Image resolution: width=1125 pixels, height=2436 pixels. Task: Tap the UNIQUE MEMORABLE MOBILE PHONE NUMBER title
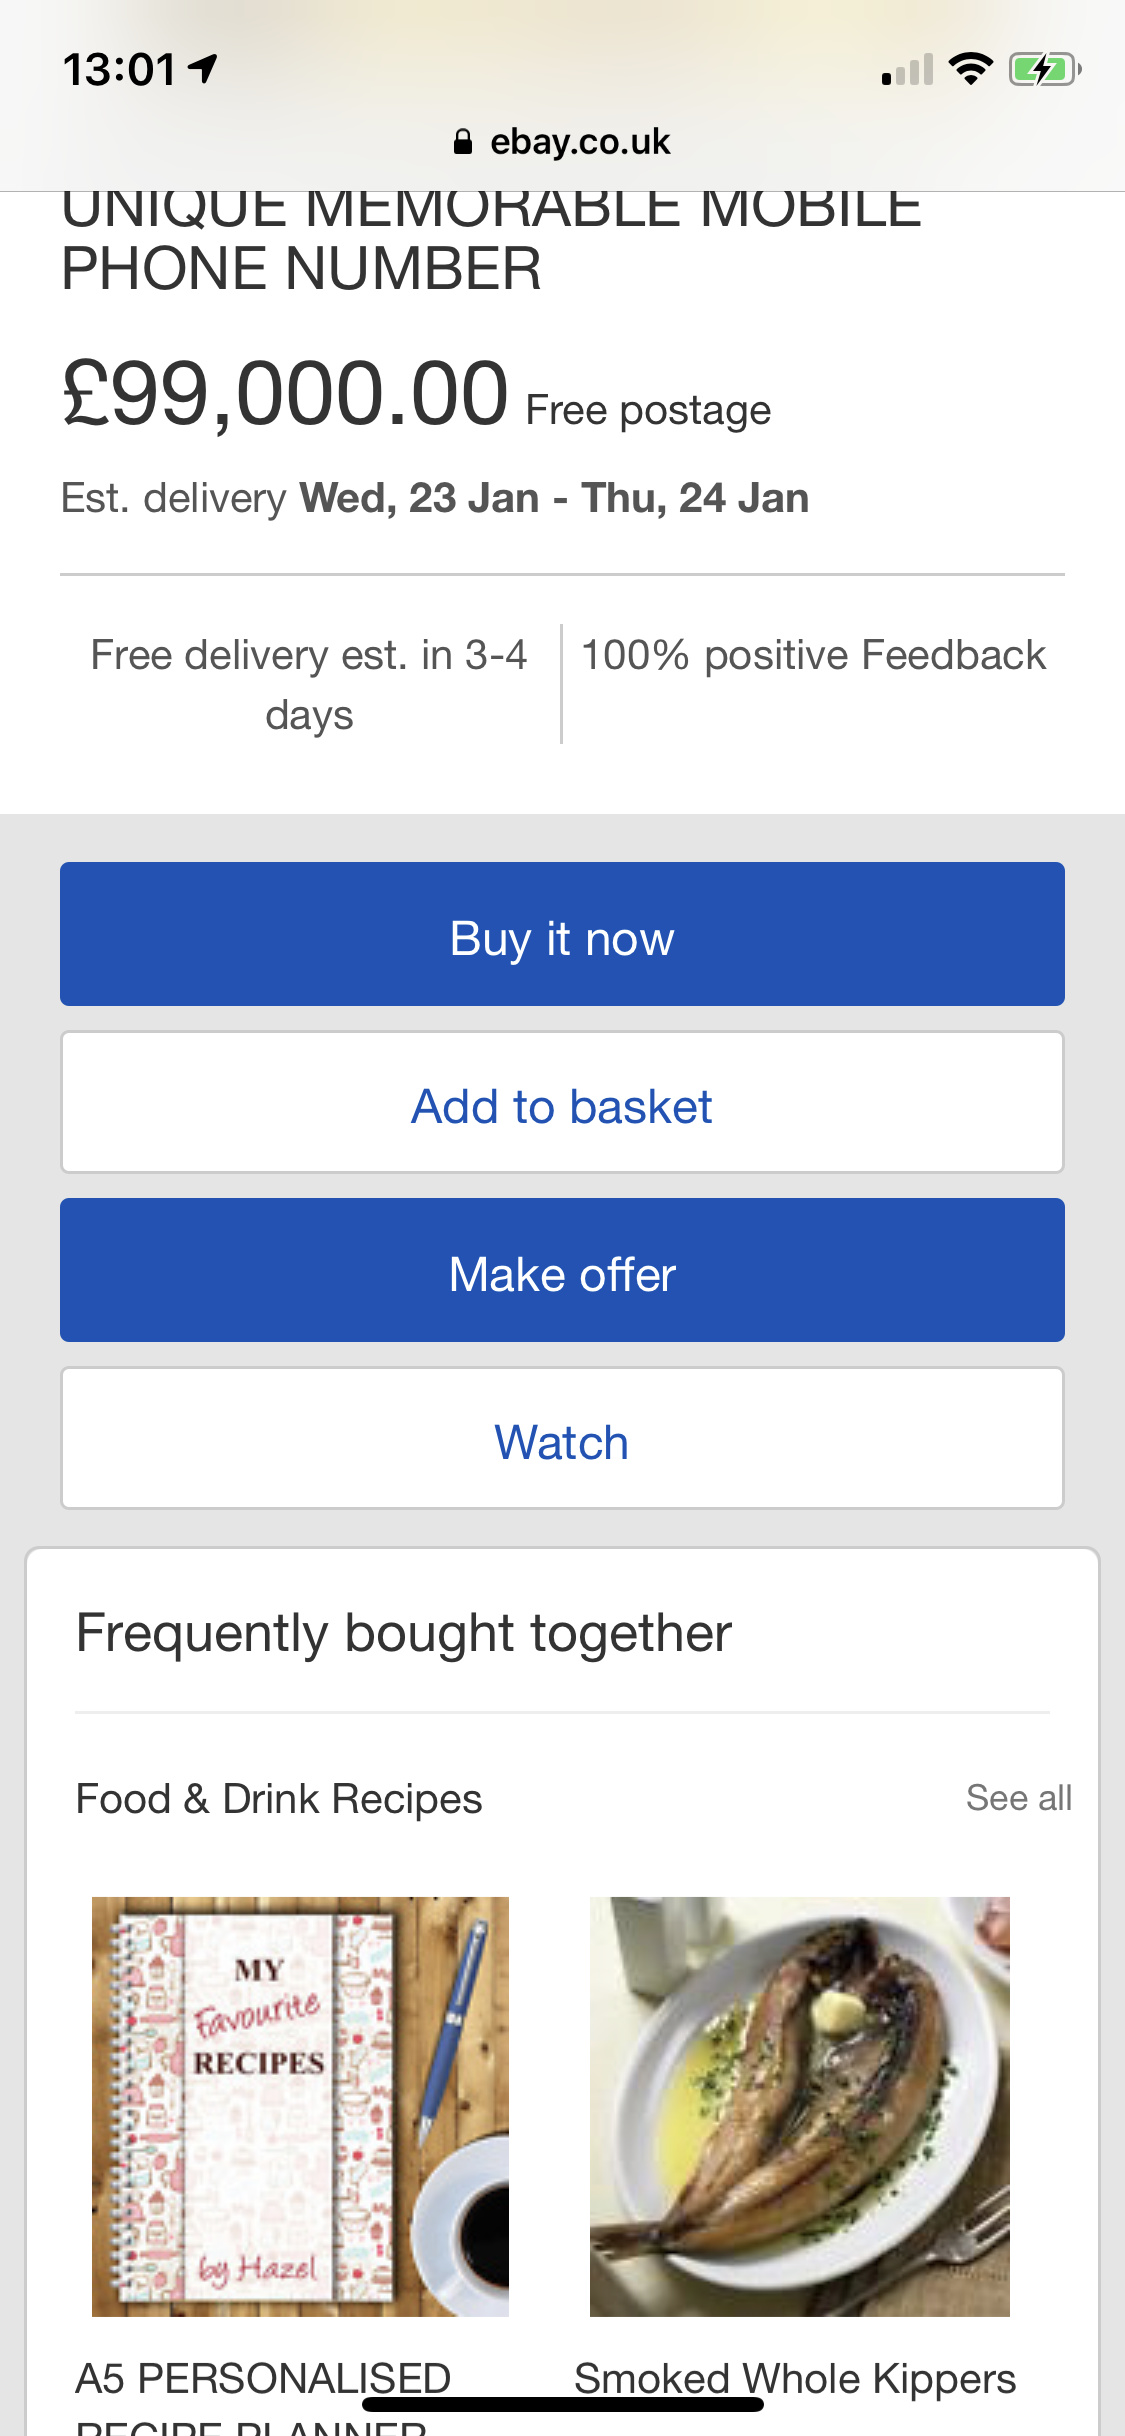tap(490, 242)
